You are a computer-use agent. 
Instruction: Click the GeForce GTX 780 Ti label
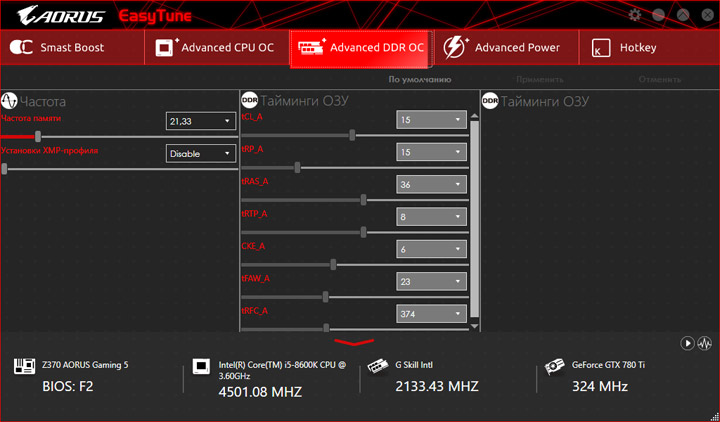608,365
